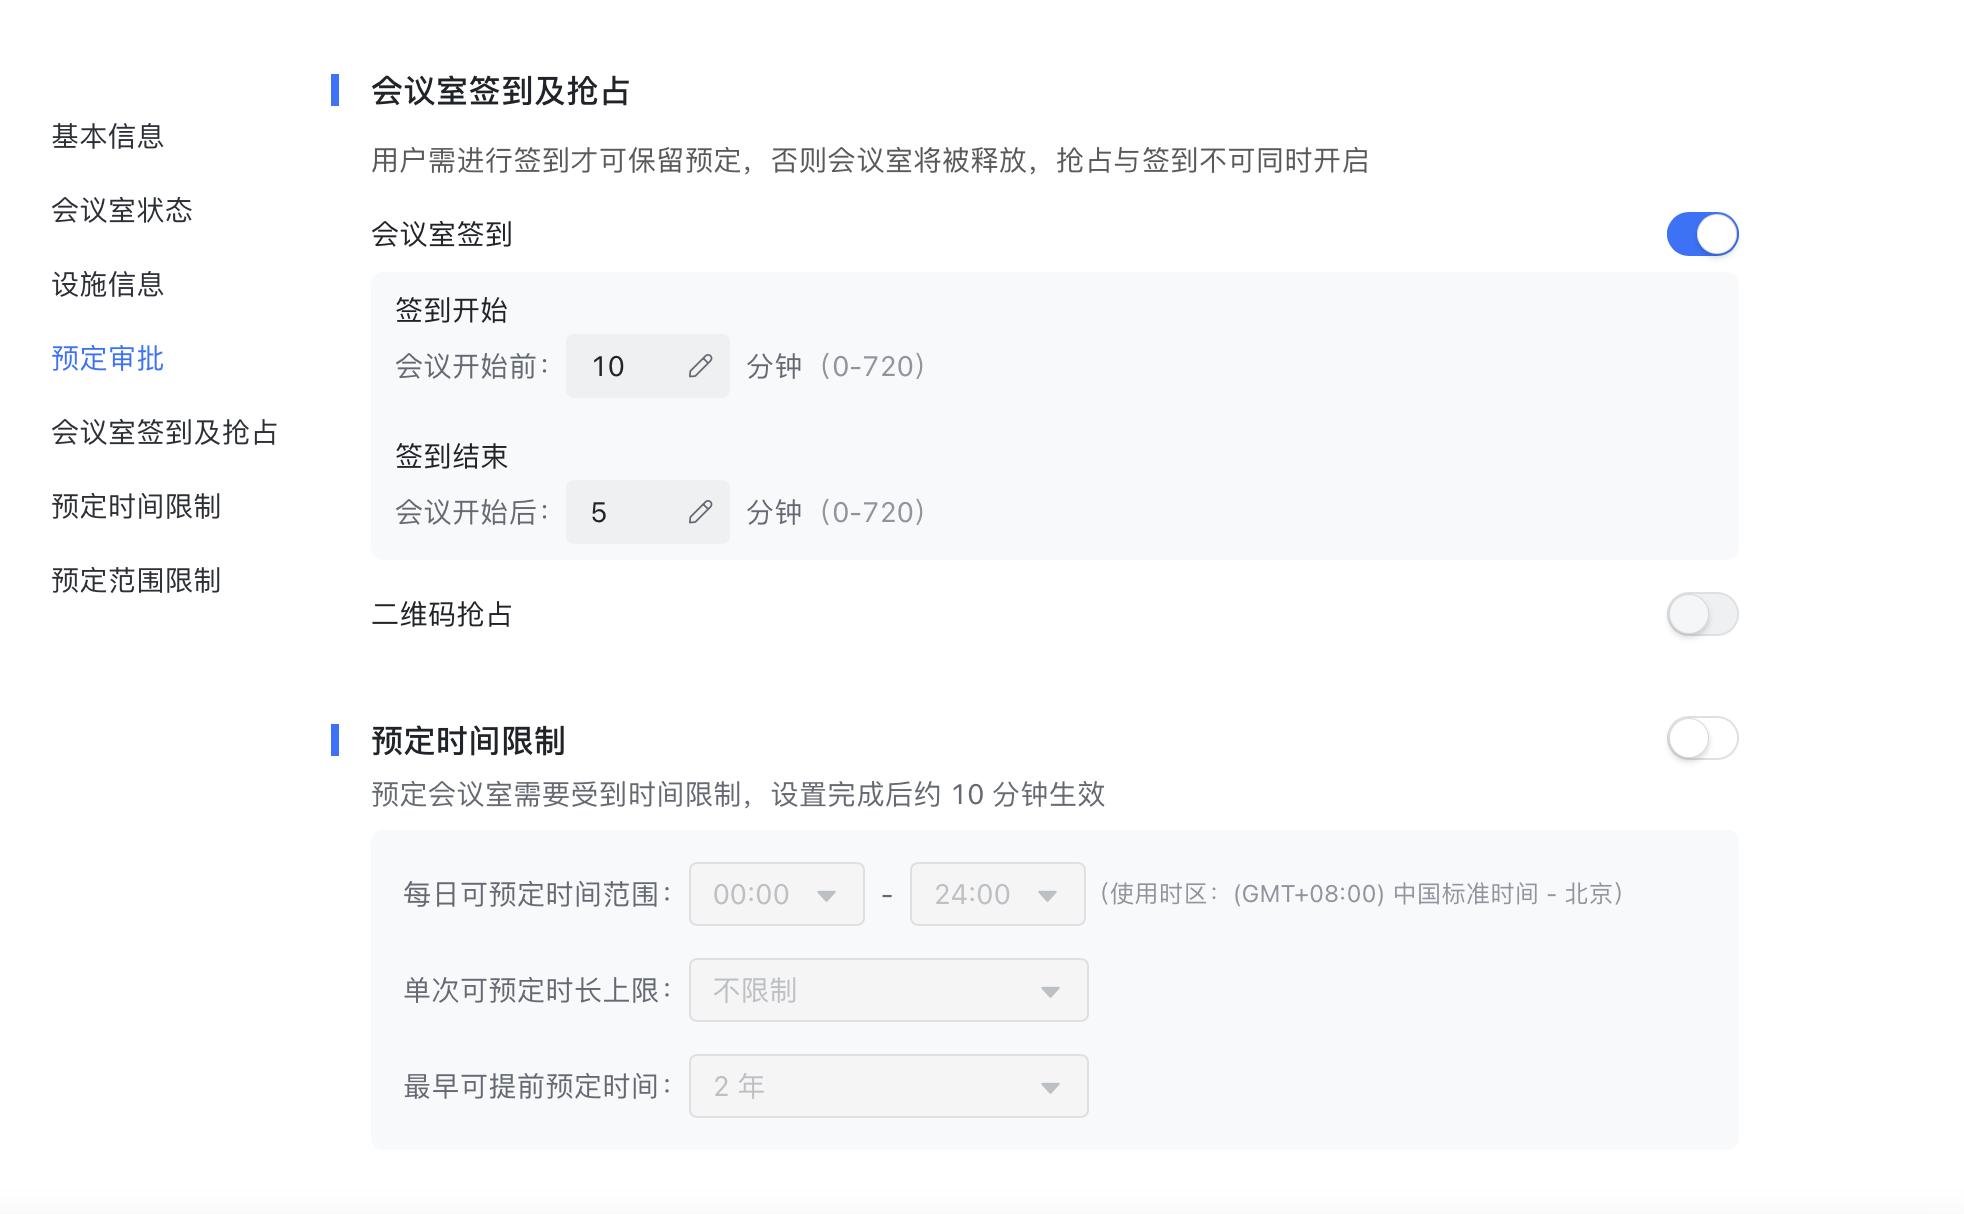Select 基本信息 in the sidebar
This screenshot has width=1964, height=1214.
(x=107, y=137)
